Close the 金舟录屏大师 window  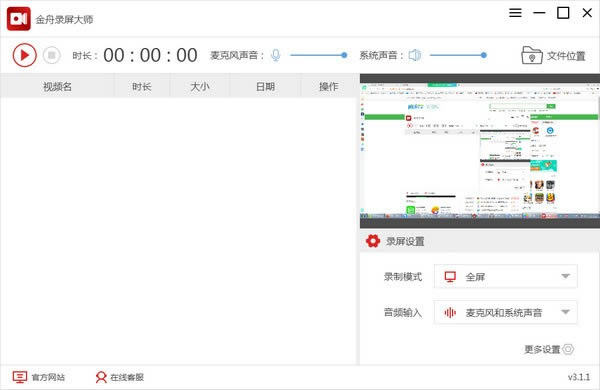(587, 13)
